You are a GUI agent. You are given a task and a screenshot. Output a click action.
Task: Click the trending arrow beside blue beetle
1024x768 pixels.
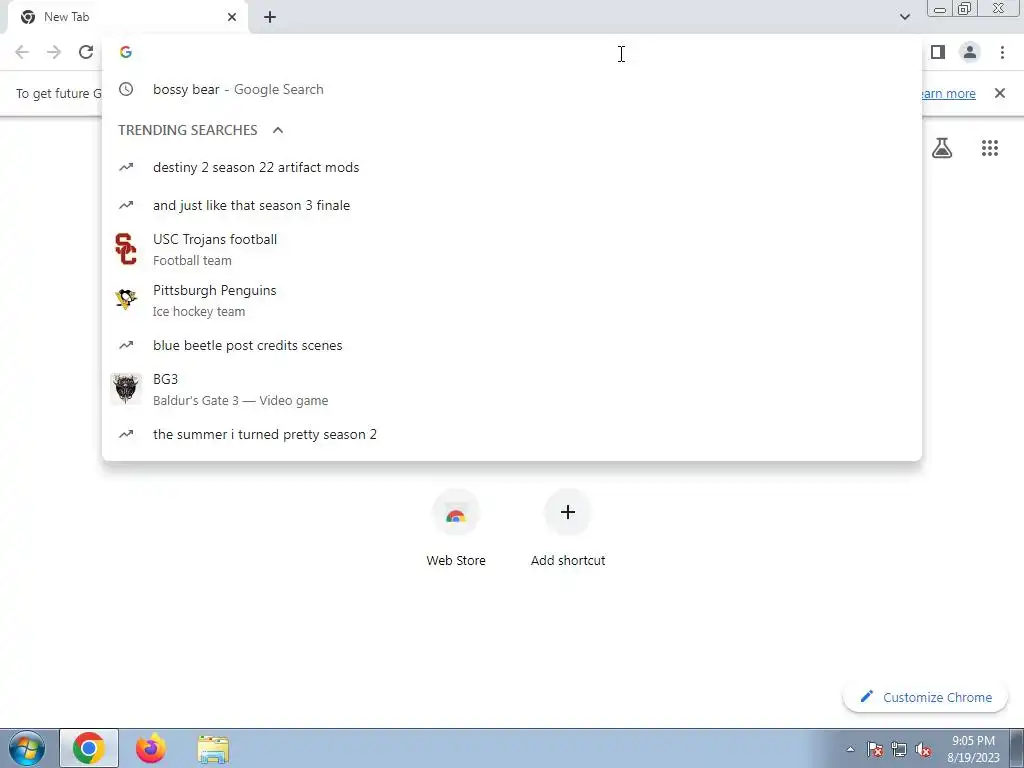[x=126, y=345]
